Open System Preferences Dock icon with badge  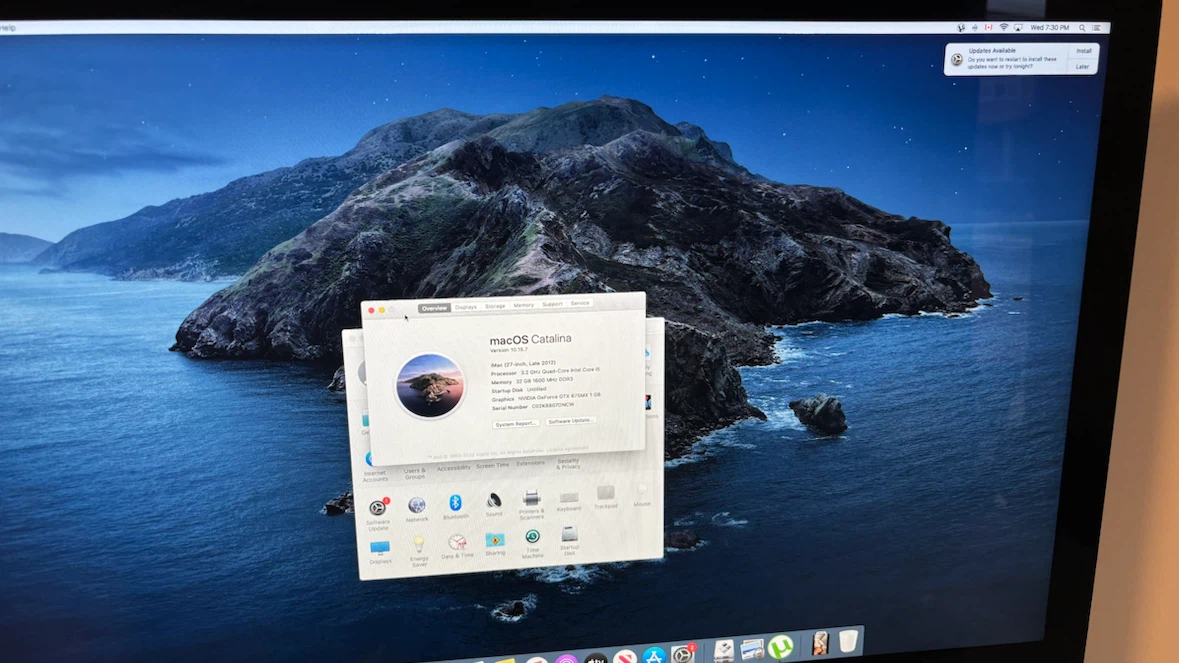pos(682,654)
